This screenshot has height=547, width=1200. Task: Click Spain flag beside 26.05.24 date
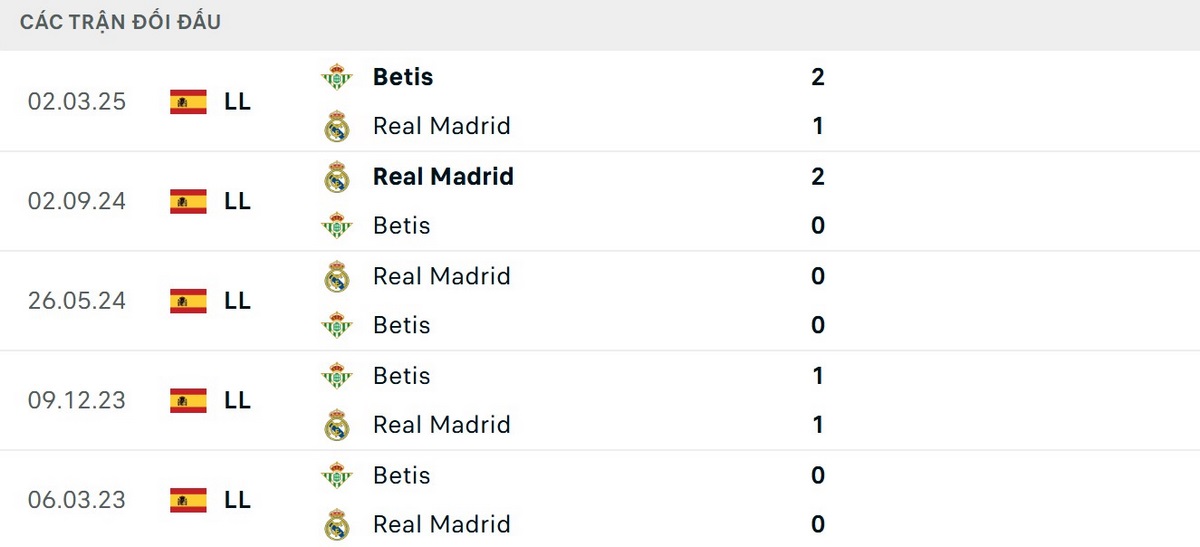click(x=188, y=300)
